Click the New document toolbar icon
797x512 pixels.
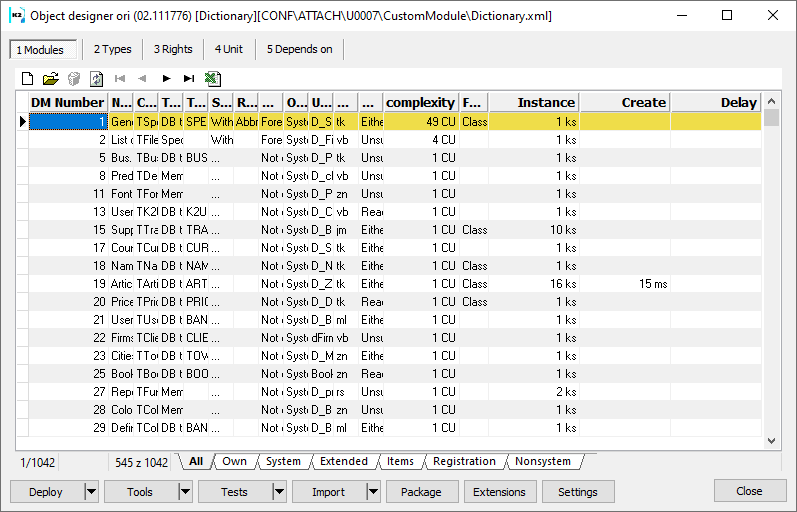27,79
